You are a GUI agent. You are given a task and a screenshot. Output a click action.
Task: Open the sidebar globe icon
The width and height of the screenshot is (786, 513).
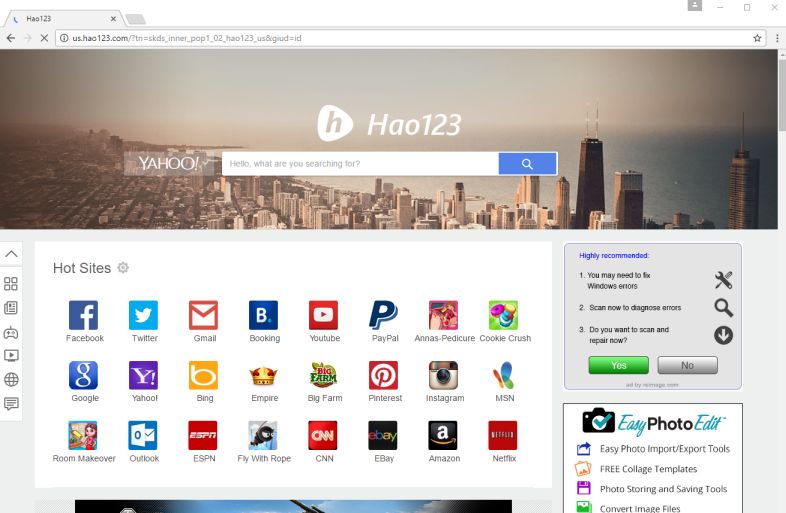coord(11,380)
